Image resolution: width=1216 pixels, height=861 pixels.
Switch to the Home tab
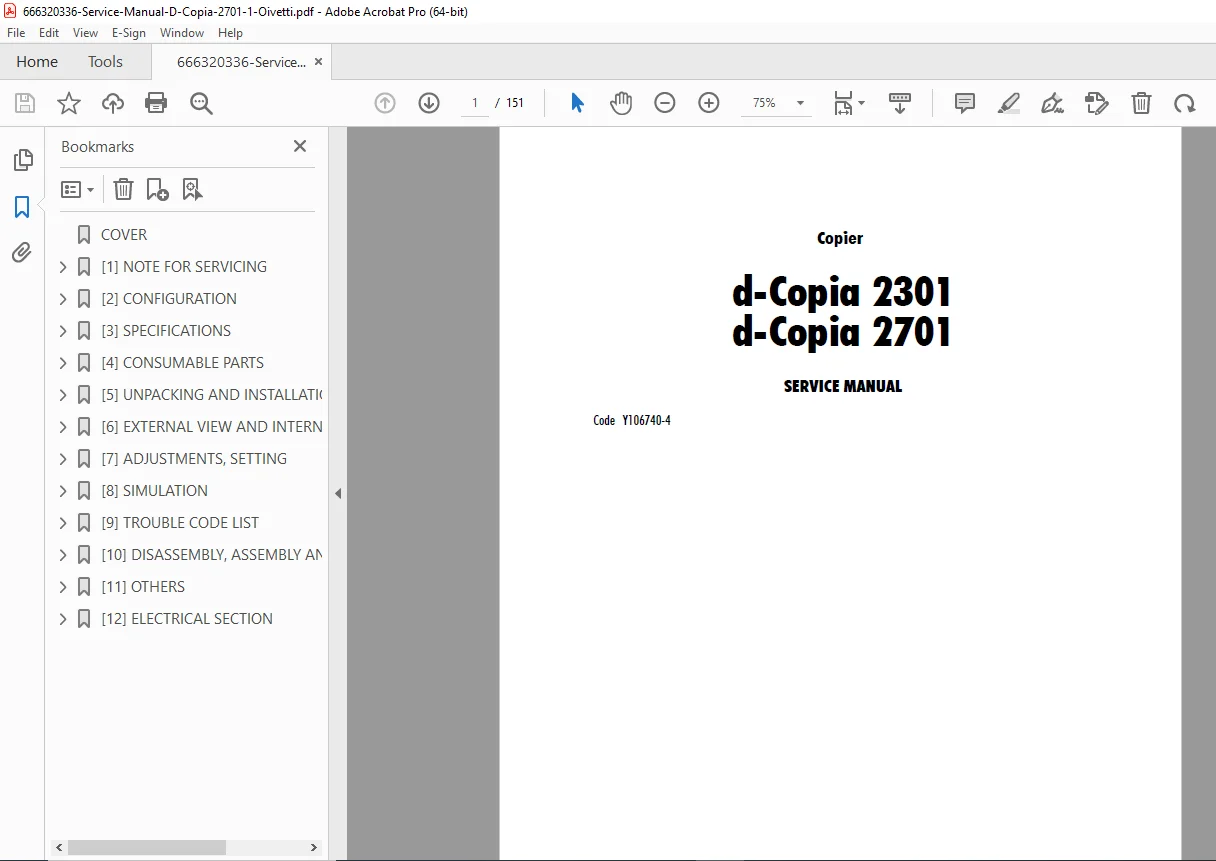coord(37,62)
